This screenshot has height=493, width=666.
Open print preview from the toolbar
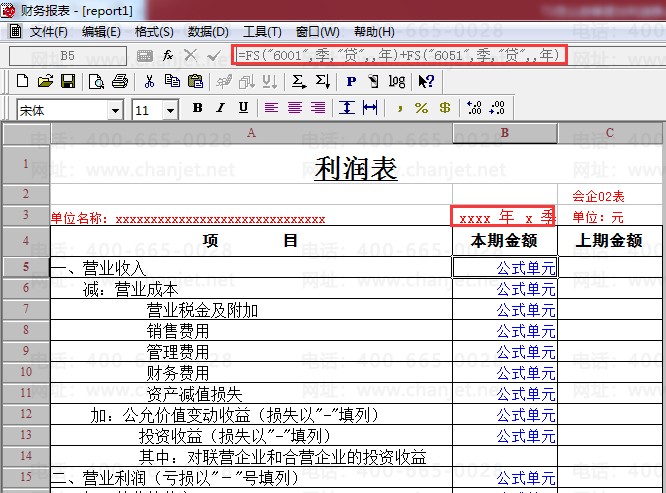tap(97, 81)
